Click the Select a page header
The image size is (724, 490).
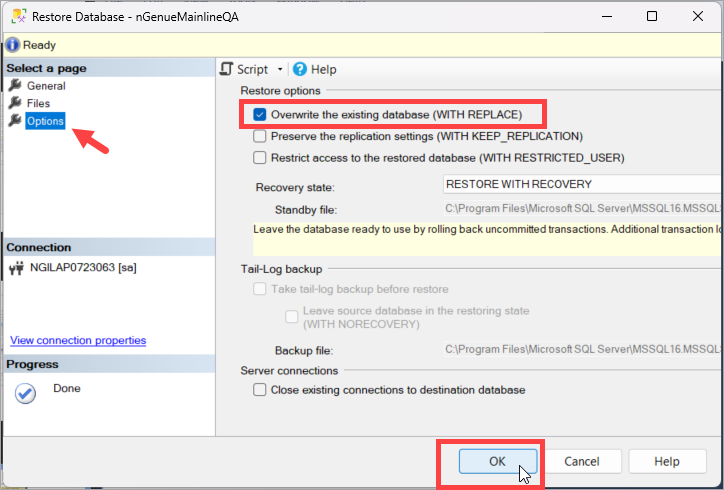tap(109, 68)
